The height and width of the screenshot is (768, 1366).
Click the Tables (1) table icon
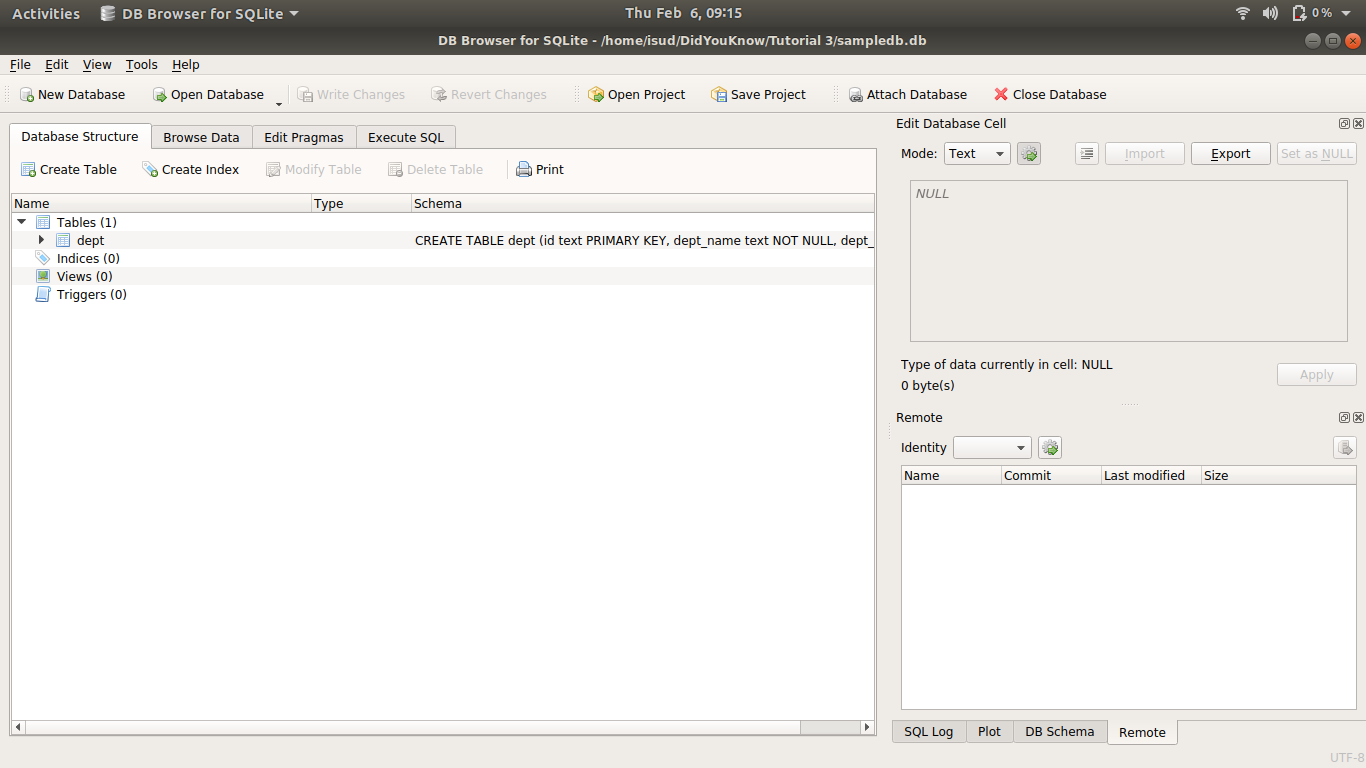tap(43, 222)
